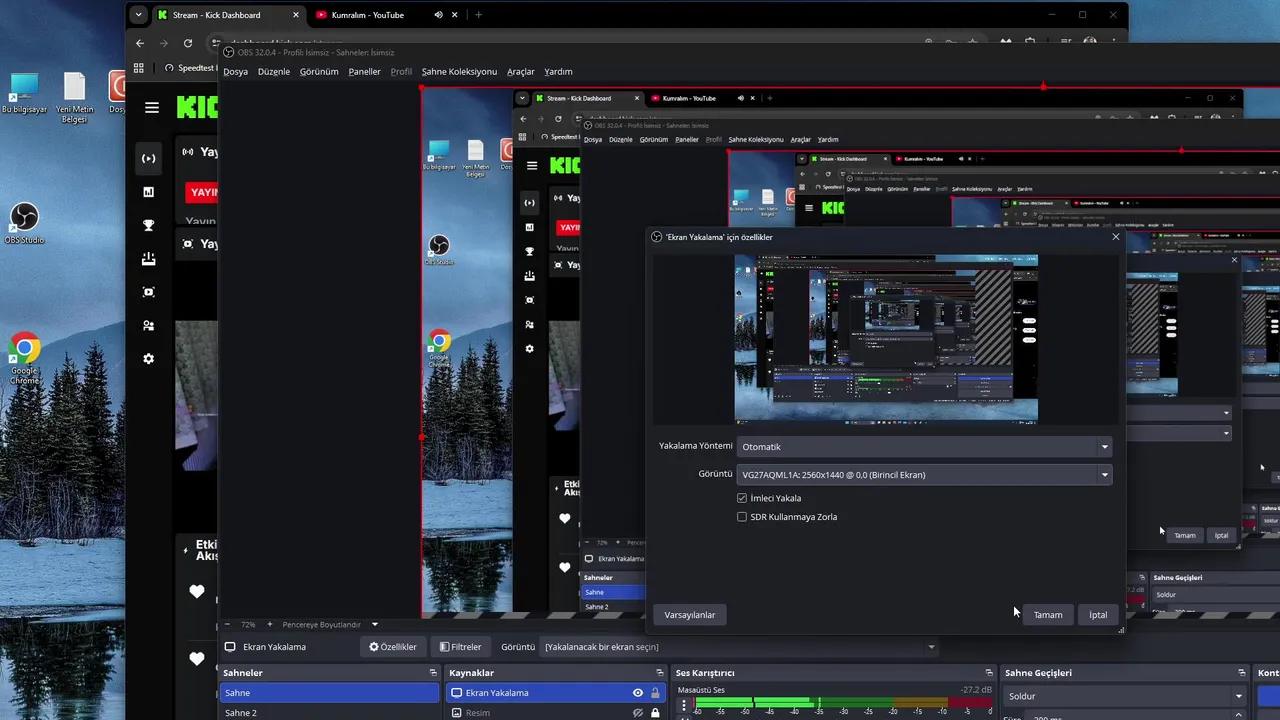Open Filtreler in the source toolbar
The width and height of the screenshot is (1280, 720).
pyautogui.click(x=461, y=647)
